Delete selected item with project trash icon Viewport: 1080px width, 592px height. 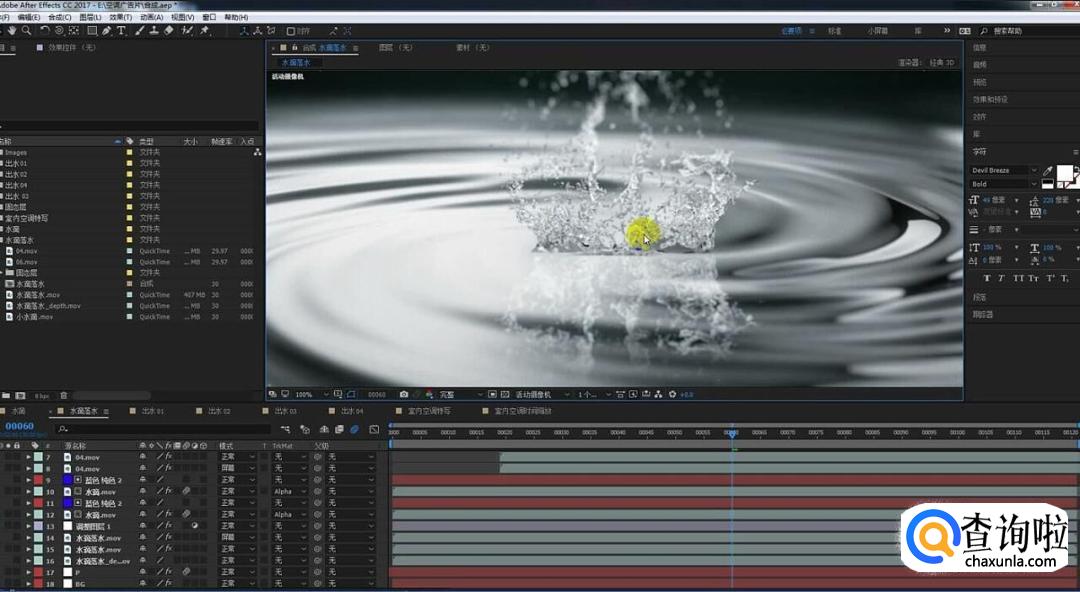click(x=64, y=395)
